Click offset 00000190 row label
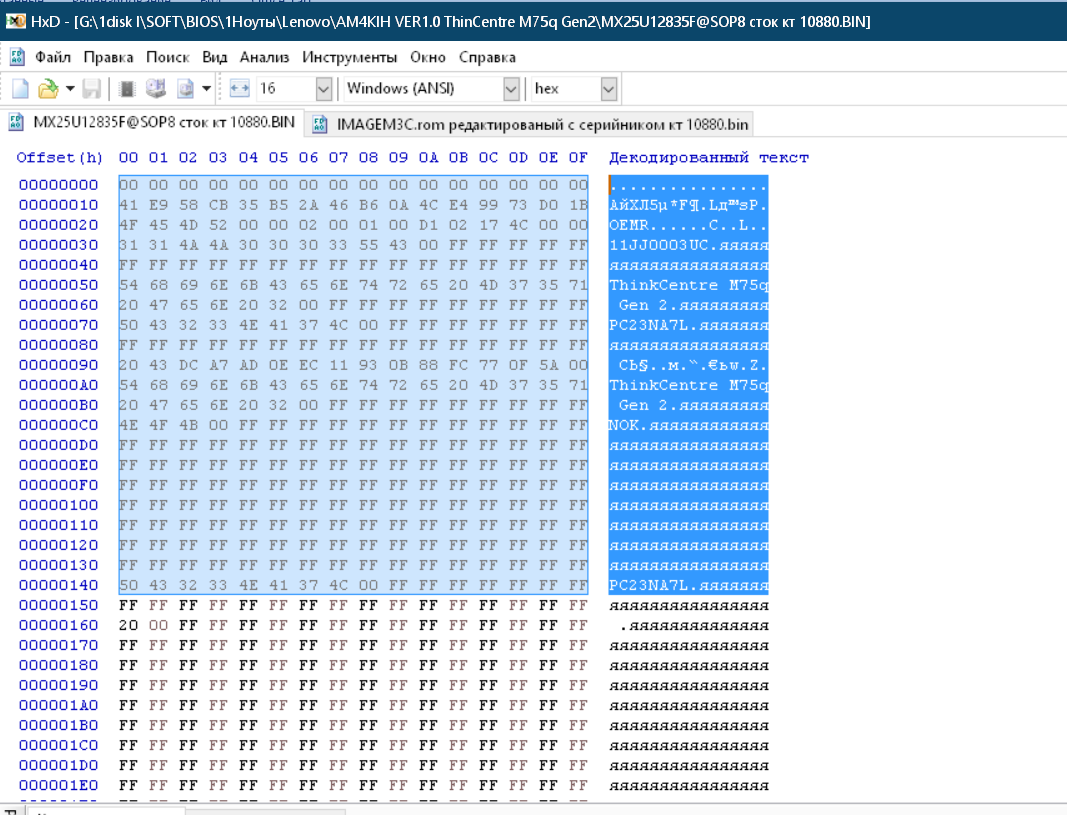1067x815 pixels. [59, 685]
